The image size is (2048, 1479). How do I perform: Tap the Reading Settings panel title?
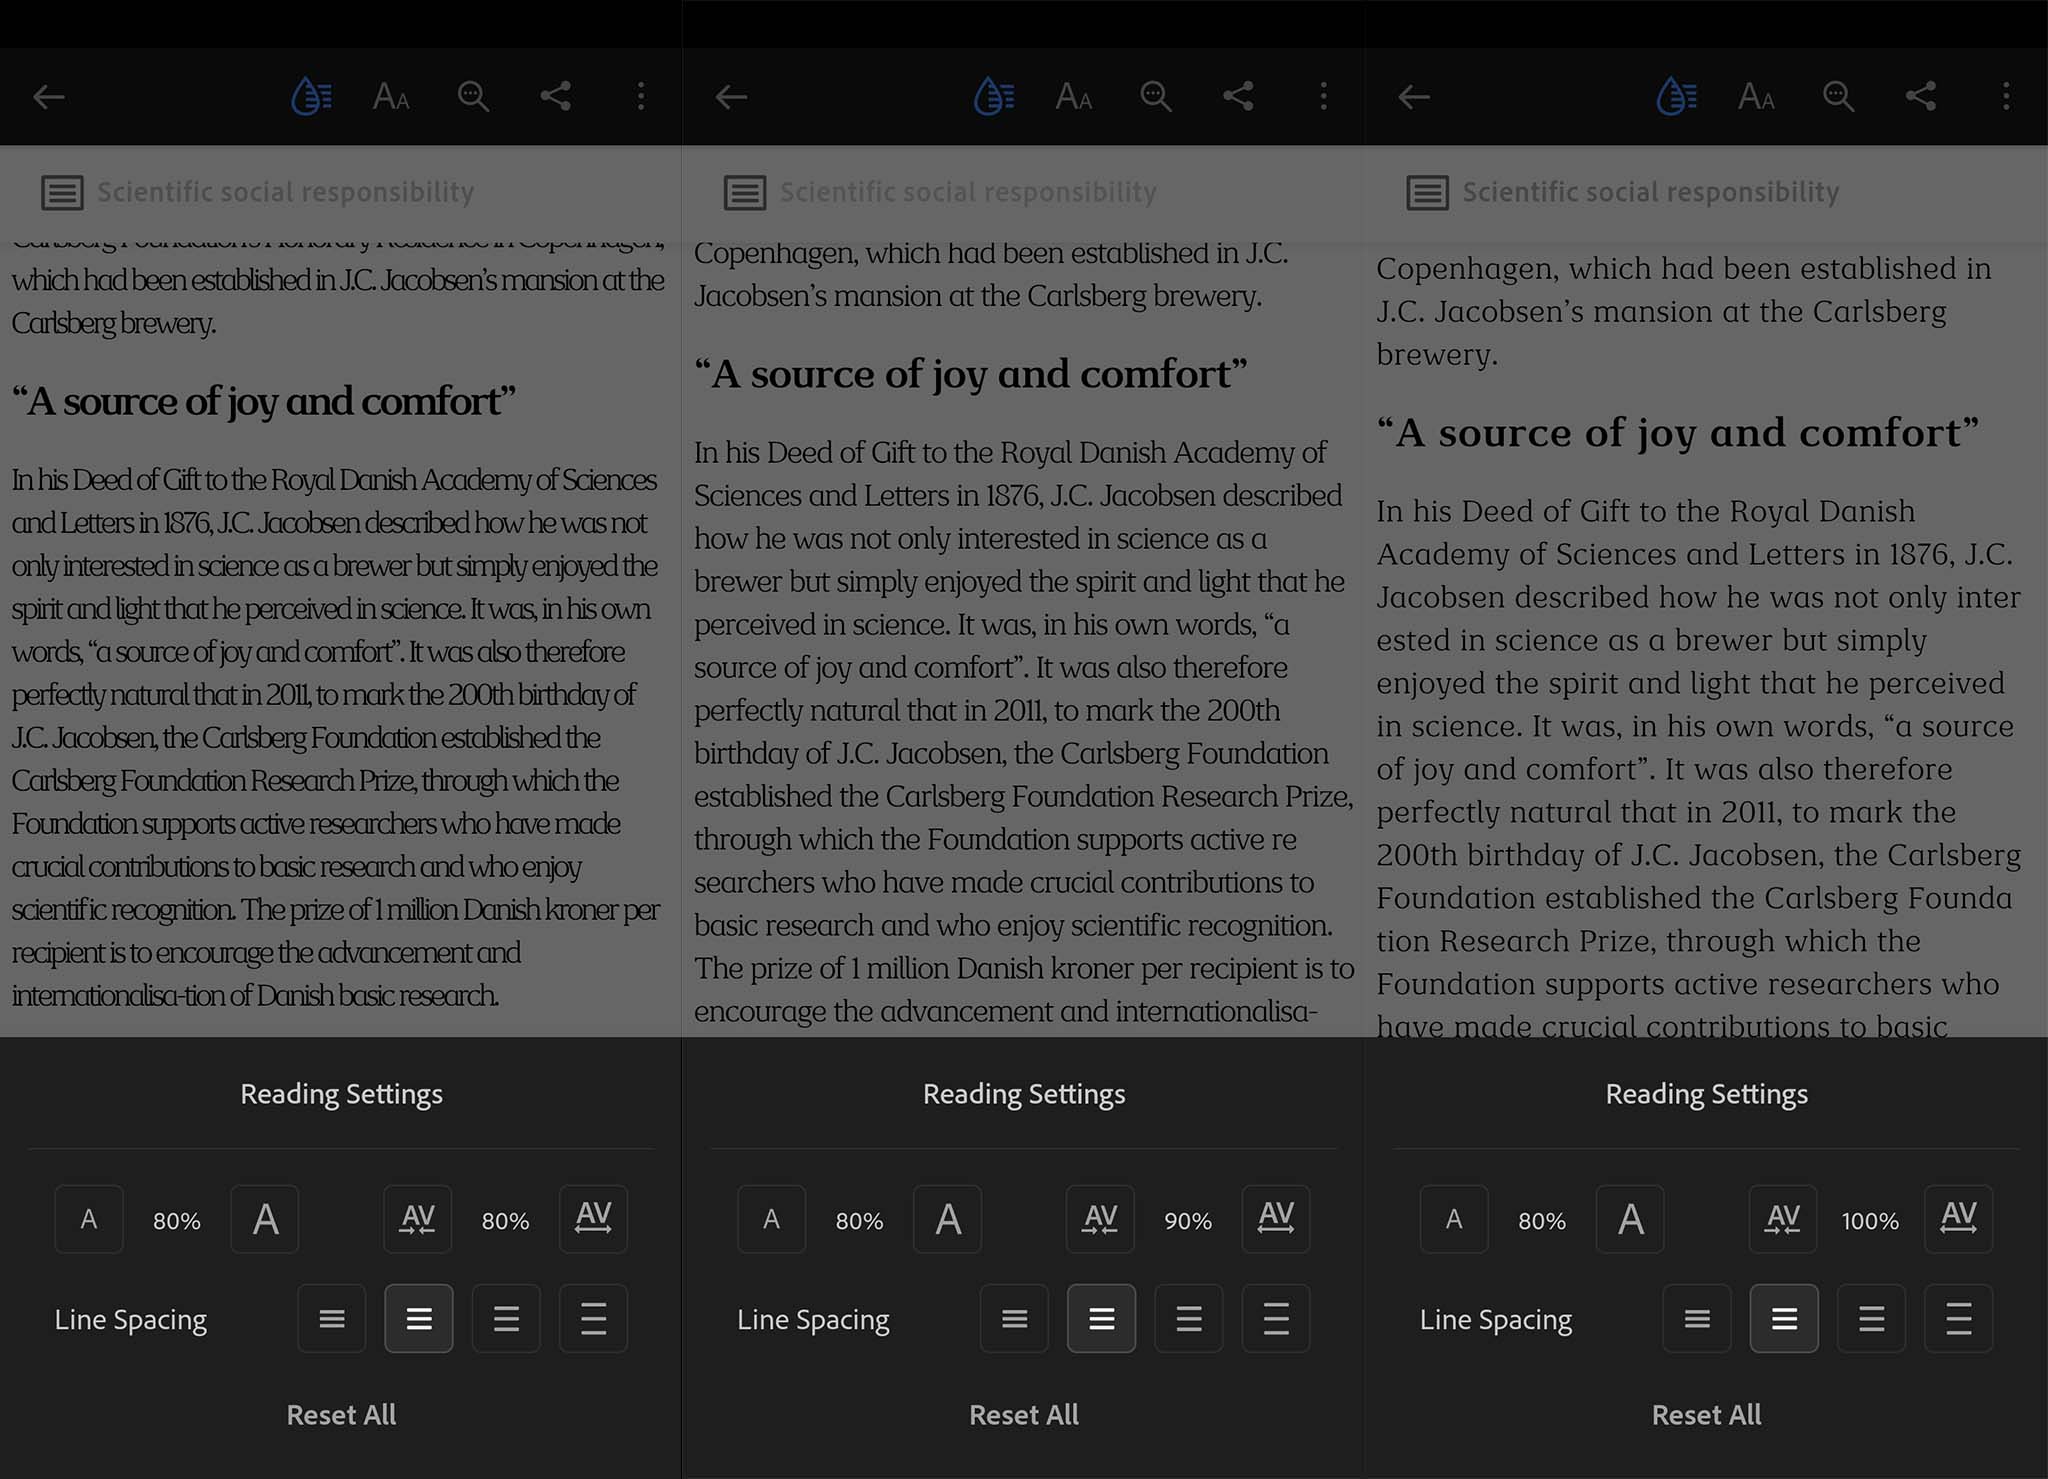coord(340,1093)
